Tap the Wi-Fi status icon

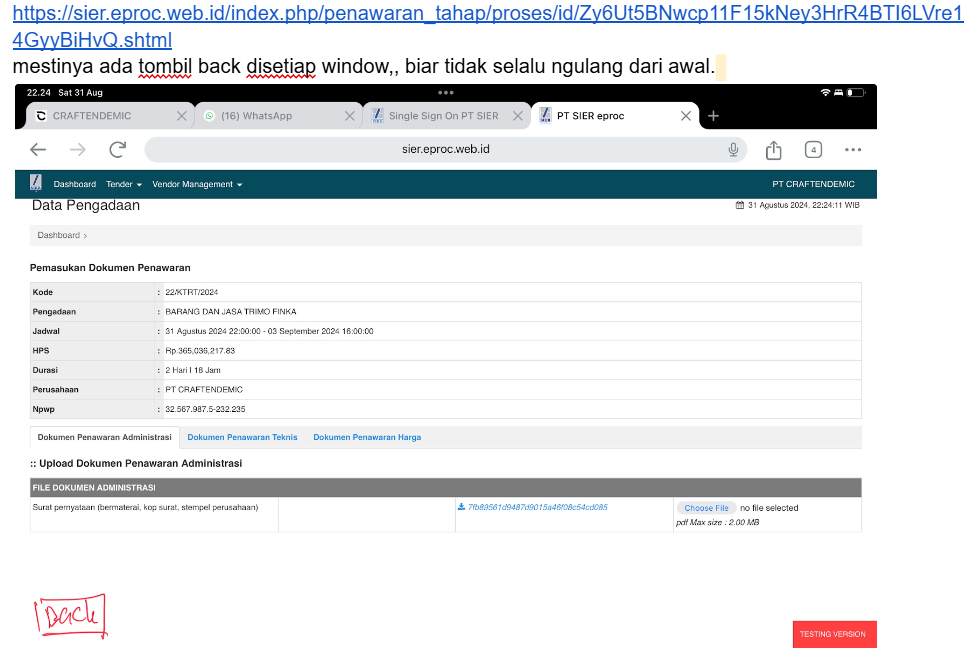click(x=825, y=92)
